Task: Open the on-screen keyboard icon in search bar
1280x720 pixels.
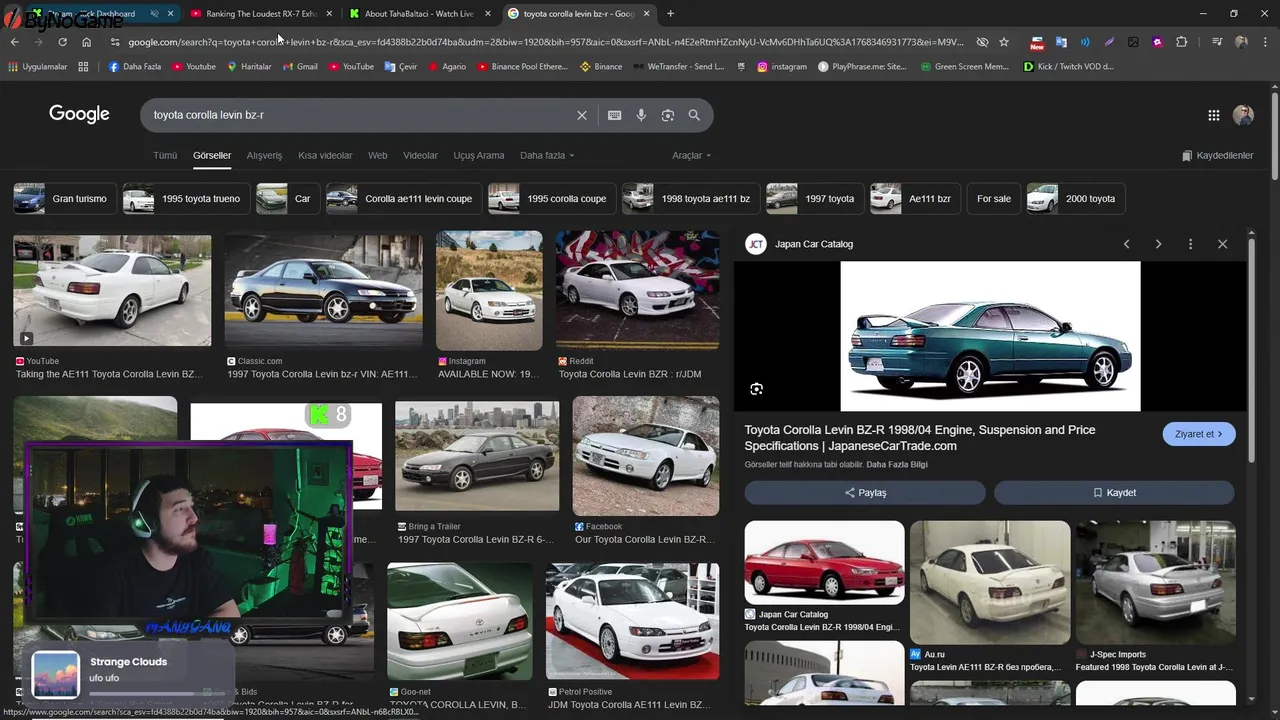Action: point(614,115)
